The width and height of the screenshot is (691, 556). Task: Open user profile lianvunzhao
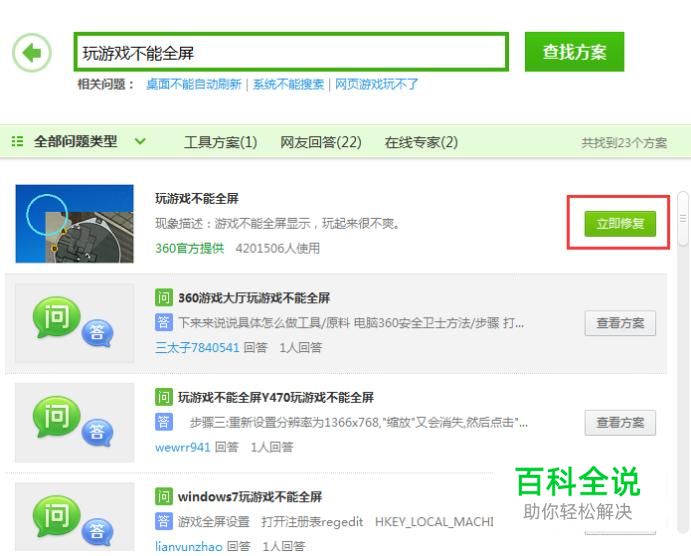pyautogui.click(x=189, y=547)
